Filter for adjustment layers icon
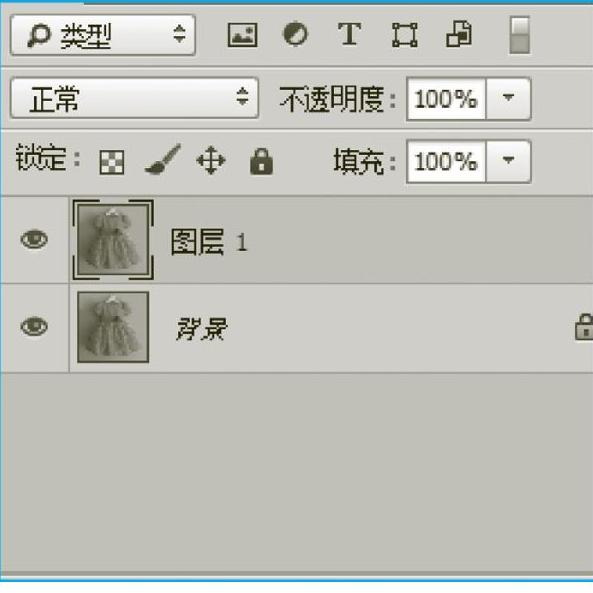 tap(295, 34)
